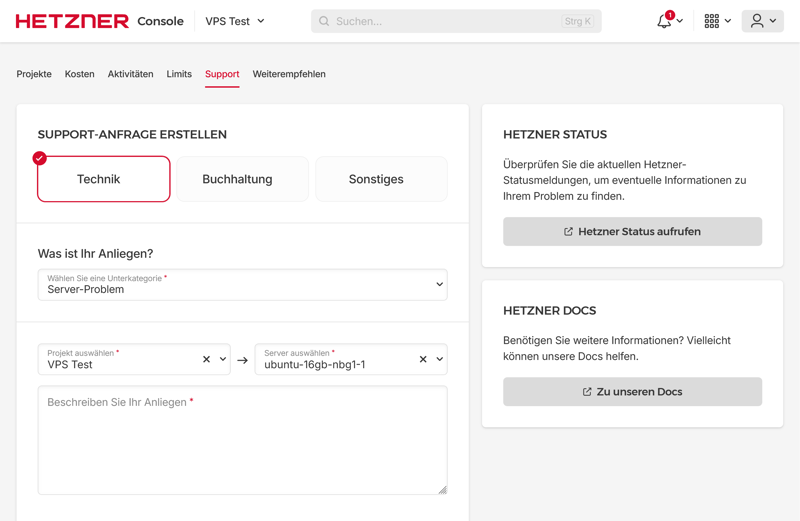Open the apps grid menu icon
Screen dimensions: 800x521
[712, 21]
